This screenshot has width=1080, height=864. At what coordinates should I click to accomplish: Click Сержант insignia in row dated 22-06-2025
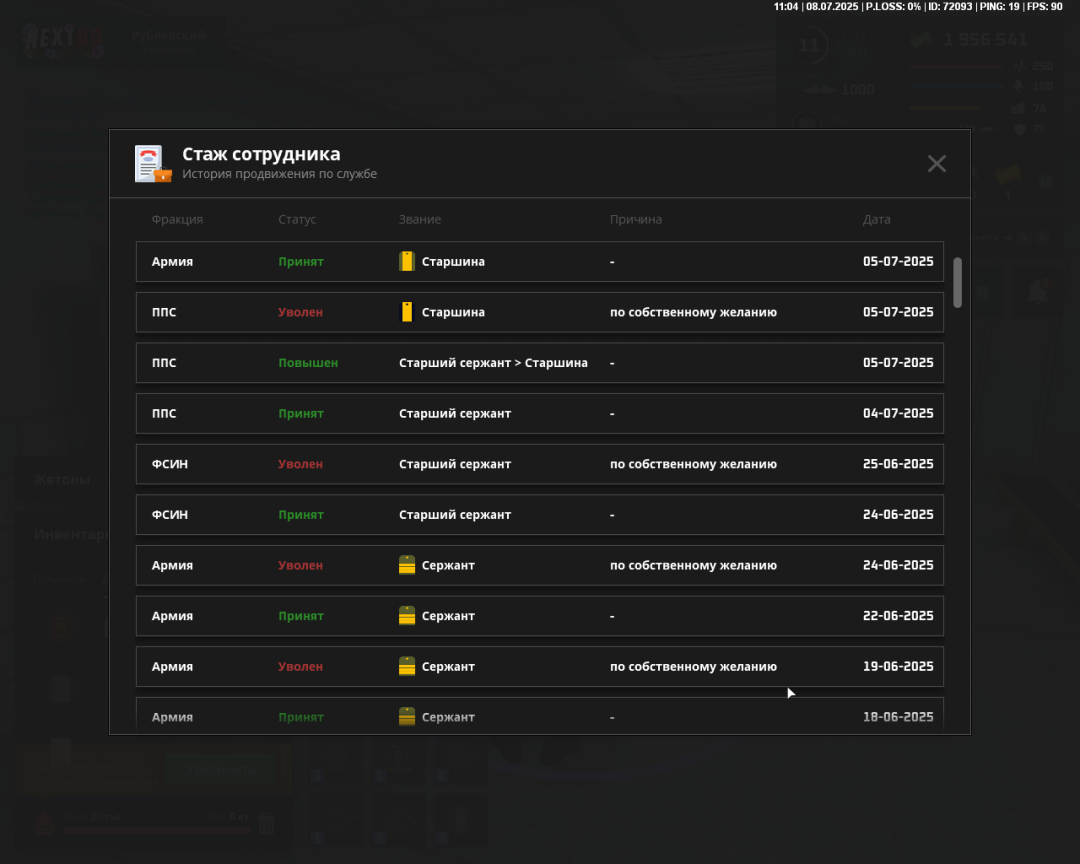[x=407, y=616]
